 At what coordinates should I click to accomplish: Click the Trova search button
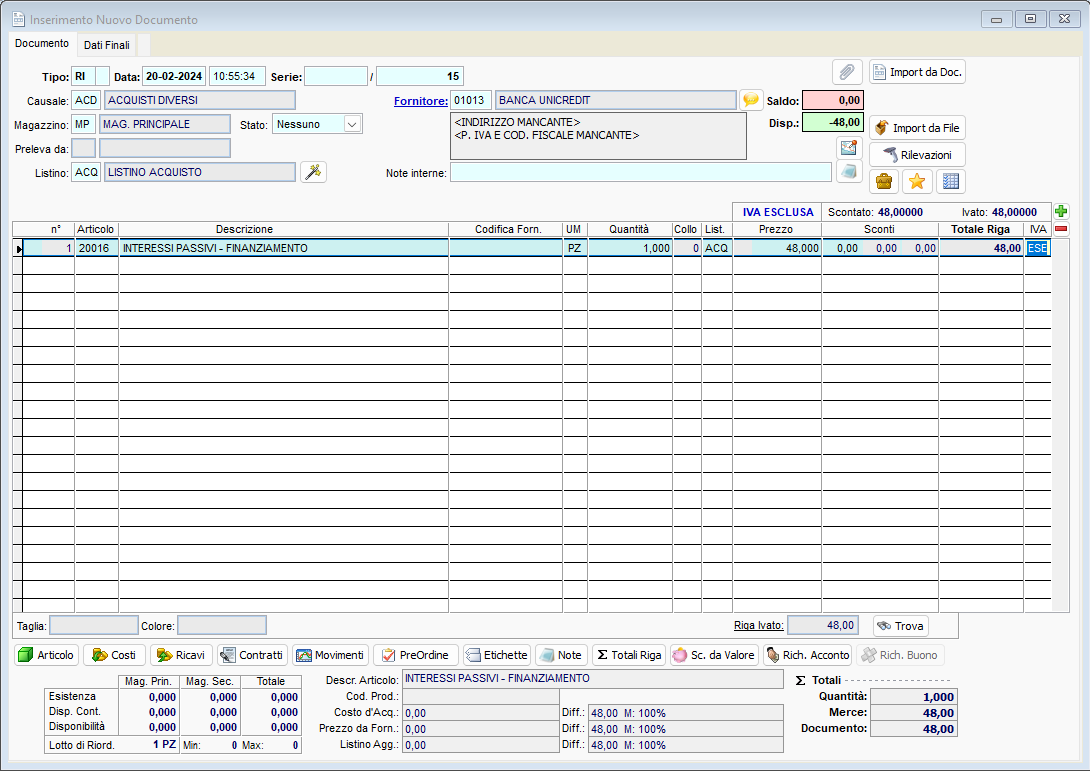(x=900, y=626)
